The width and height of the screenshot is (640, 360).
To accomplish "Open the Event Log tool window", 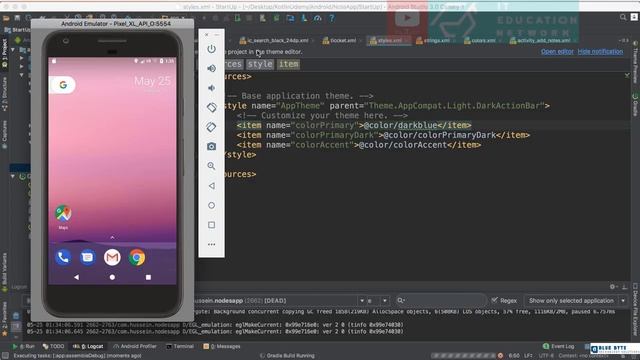I will (558, 347).
